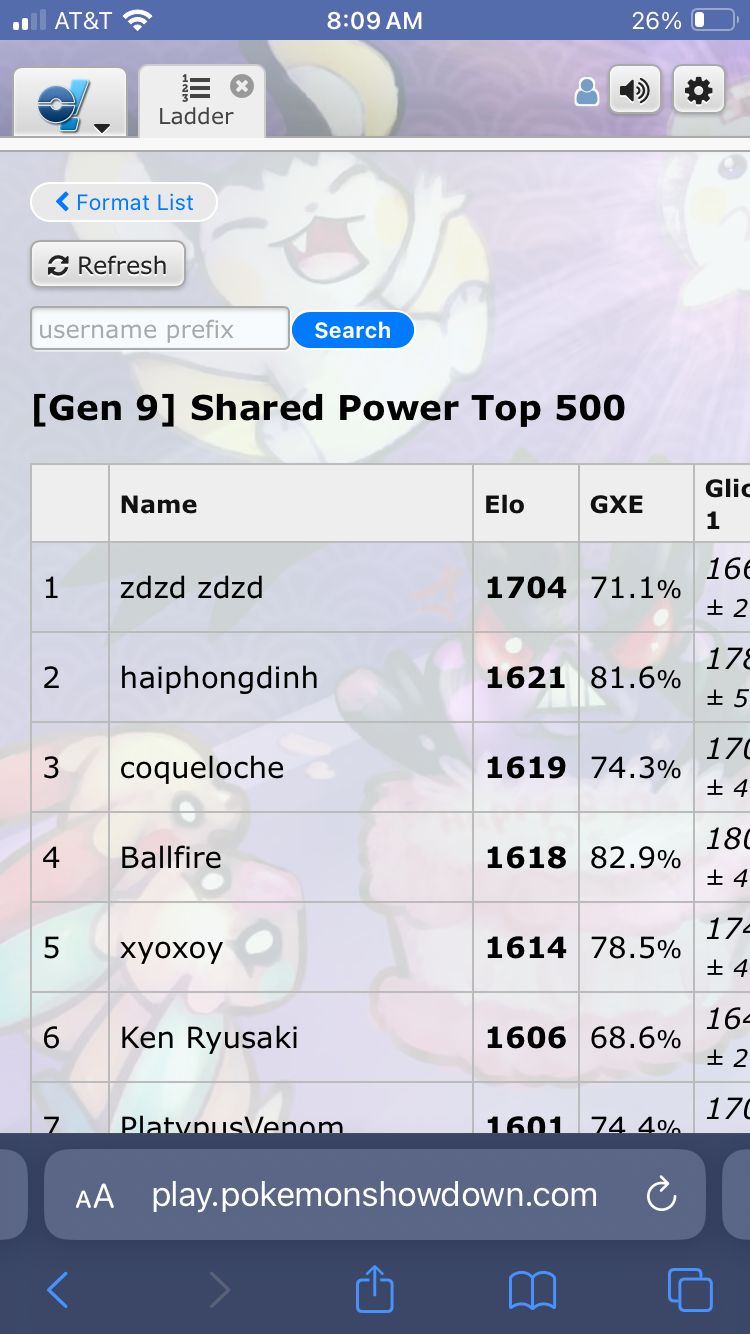This screenshot has width=750, height=1334.
Task: Toggle the sound volume button
Action: [634, 92]
